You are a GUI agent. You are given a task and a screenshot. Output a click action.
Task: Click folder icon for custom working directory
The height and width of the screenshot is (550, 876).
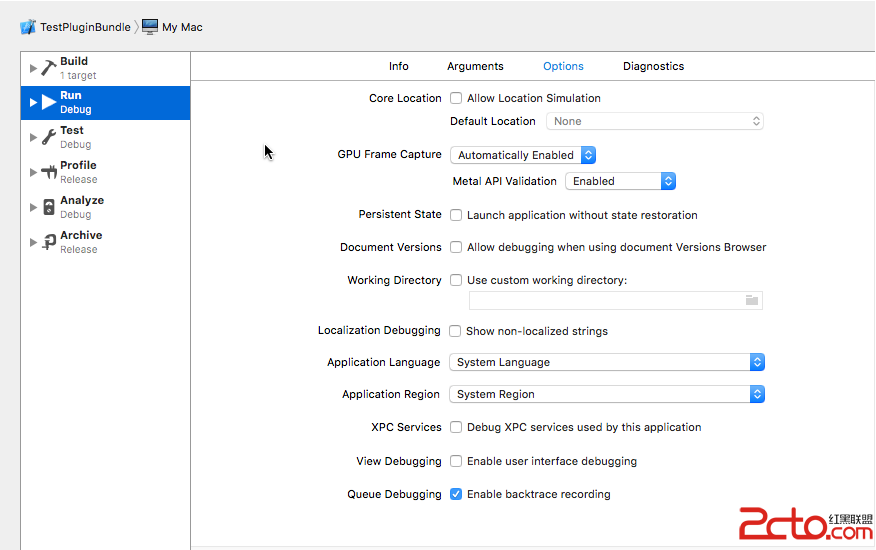[x=752, y=300]
